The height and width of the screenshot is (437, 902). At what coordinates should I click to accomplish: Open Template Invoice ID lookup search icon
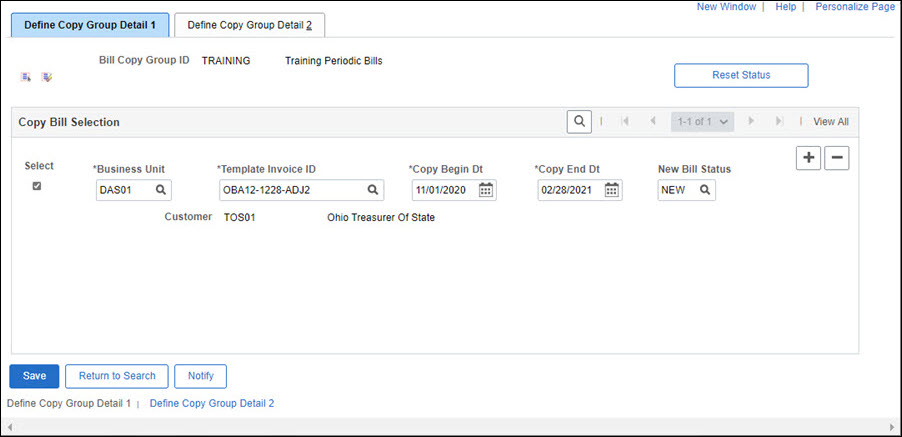pos(372,189)
